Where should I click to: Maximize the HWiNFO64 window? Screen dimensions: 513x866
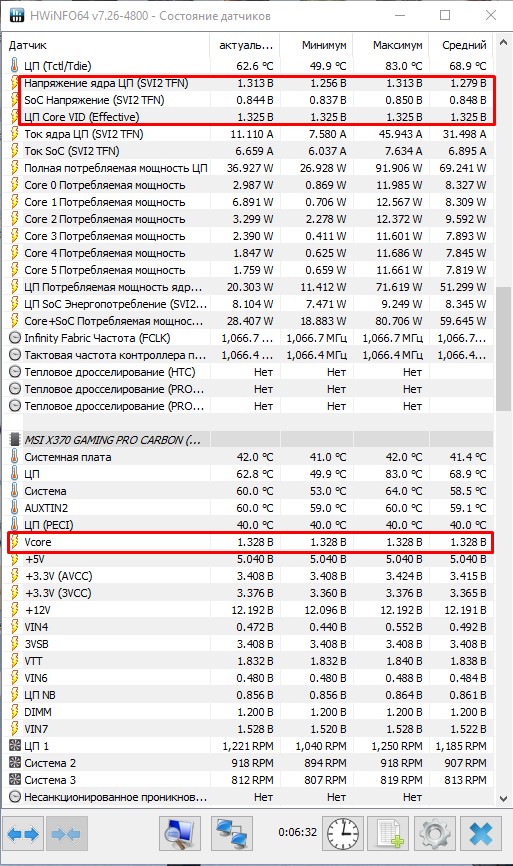pyautogui.click(x=445, y=15)
